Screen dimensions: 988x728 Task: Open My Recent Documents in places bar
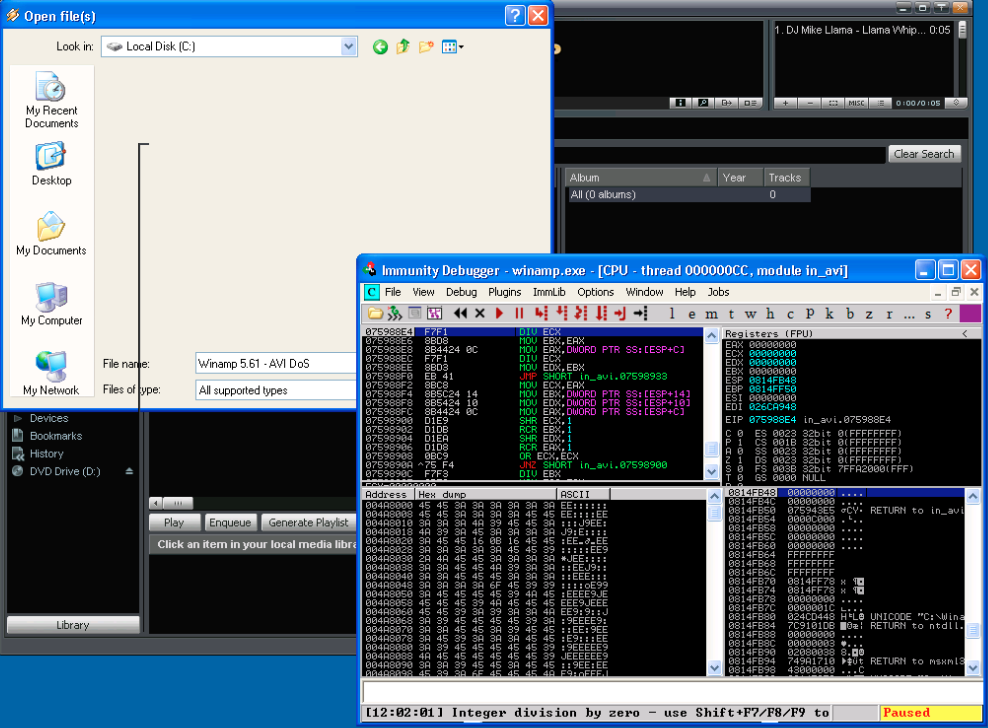click(x=52, y=100)
